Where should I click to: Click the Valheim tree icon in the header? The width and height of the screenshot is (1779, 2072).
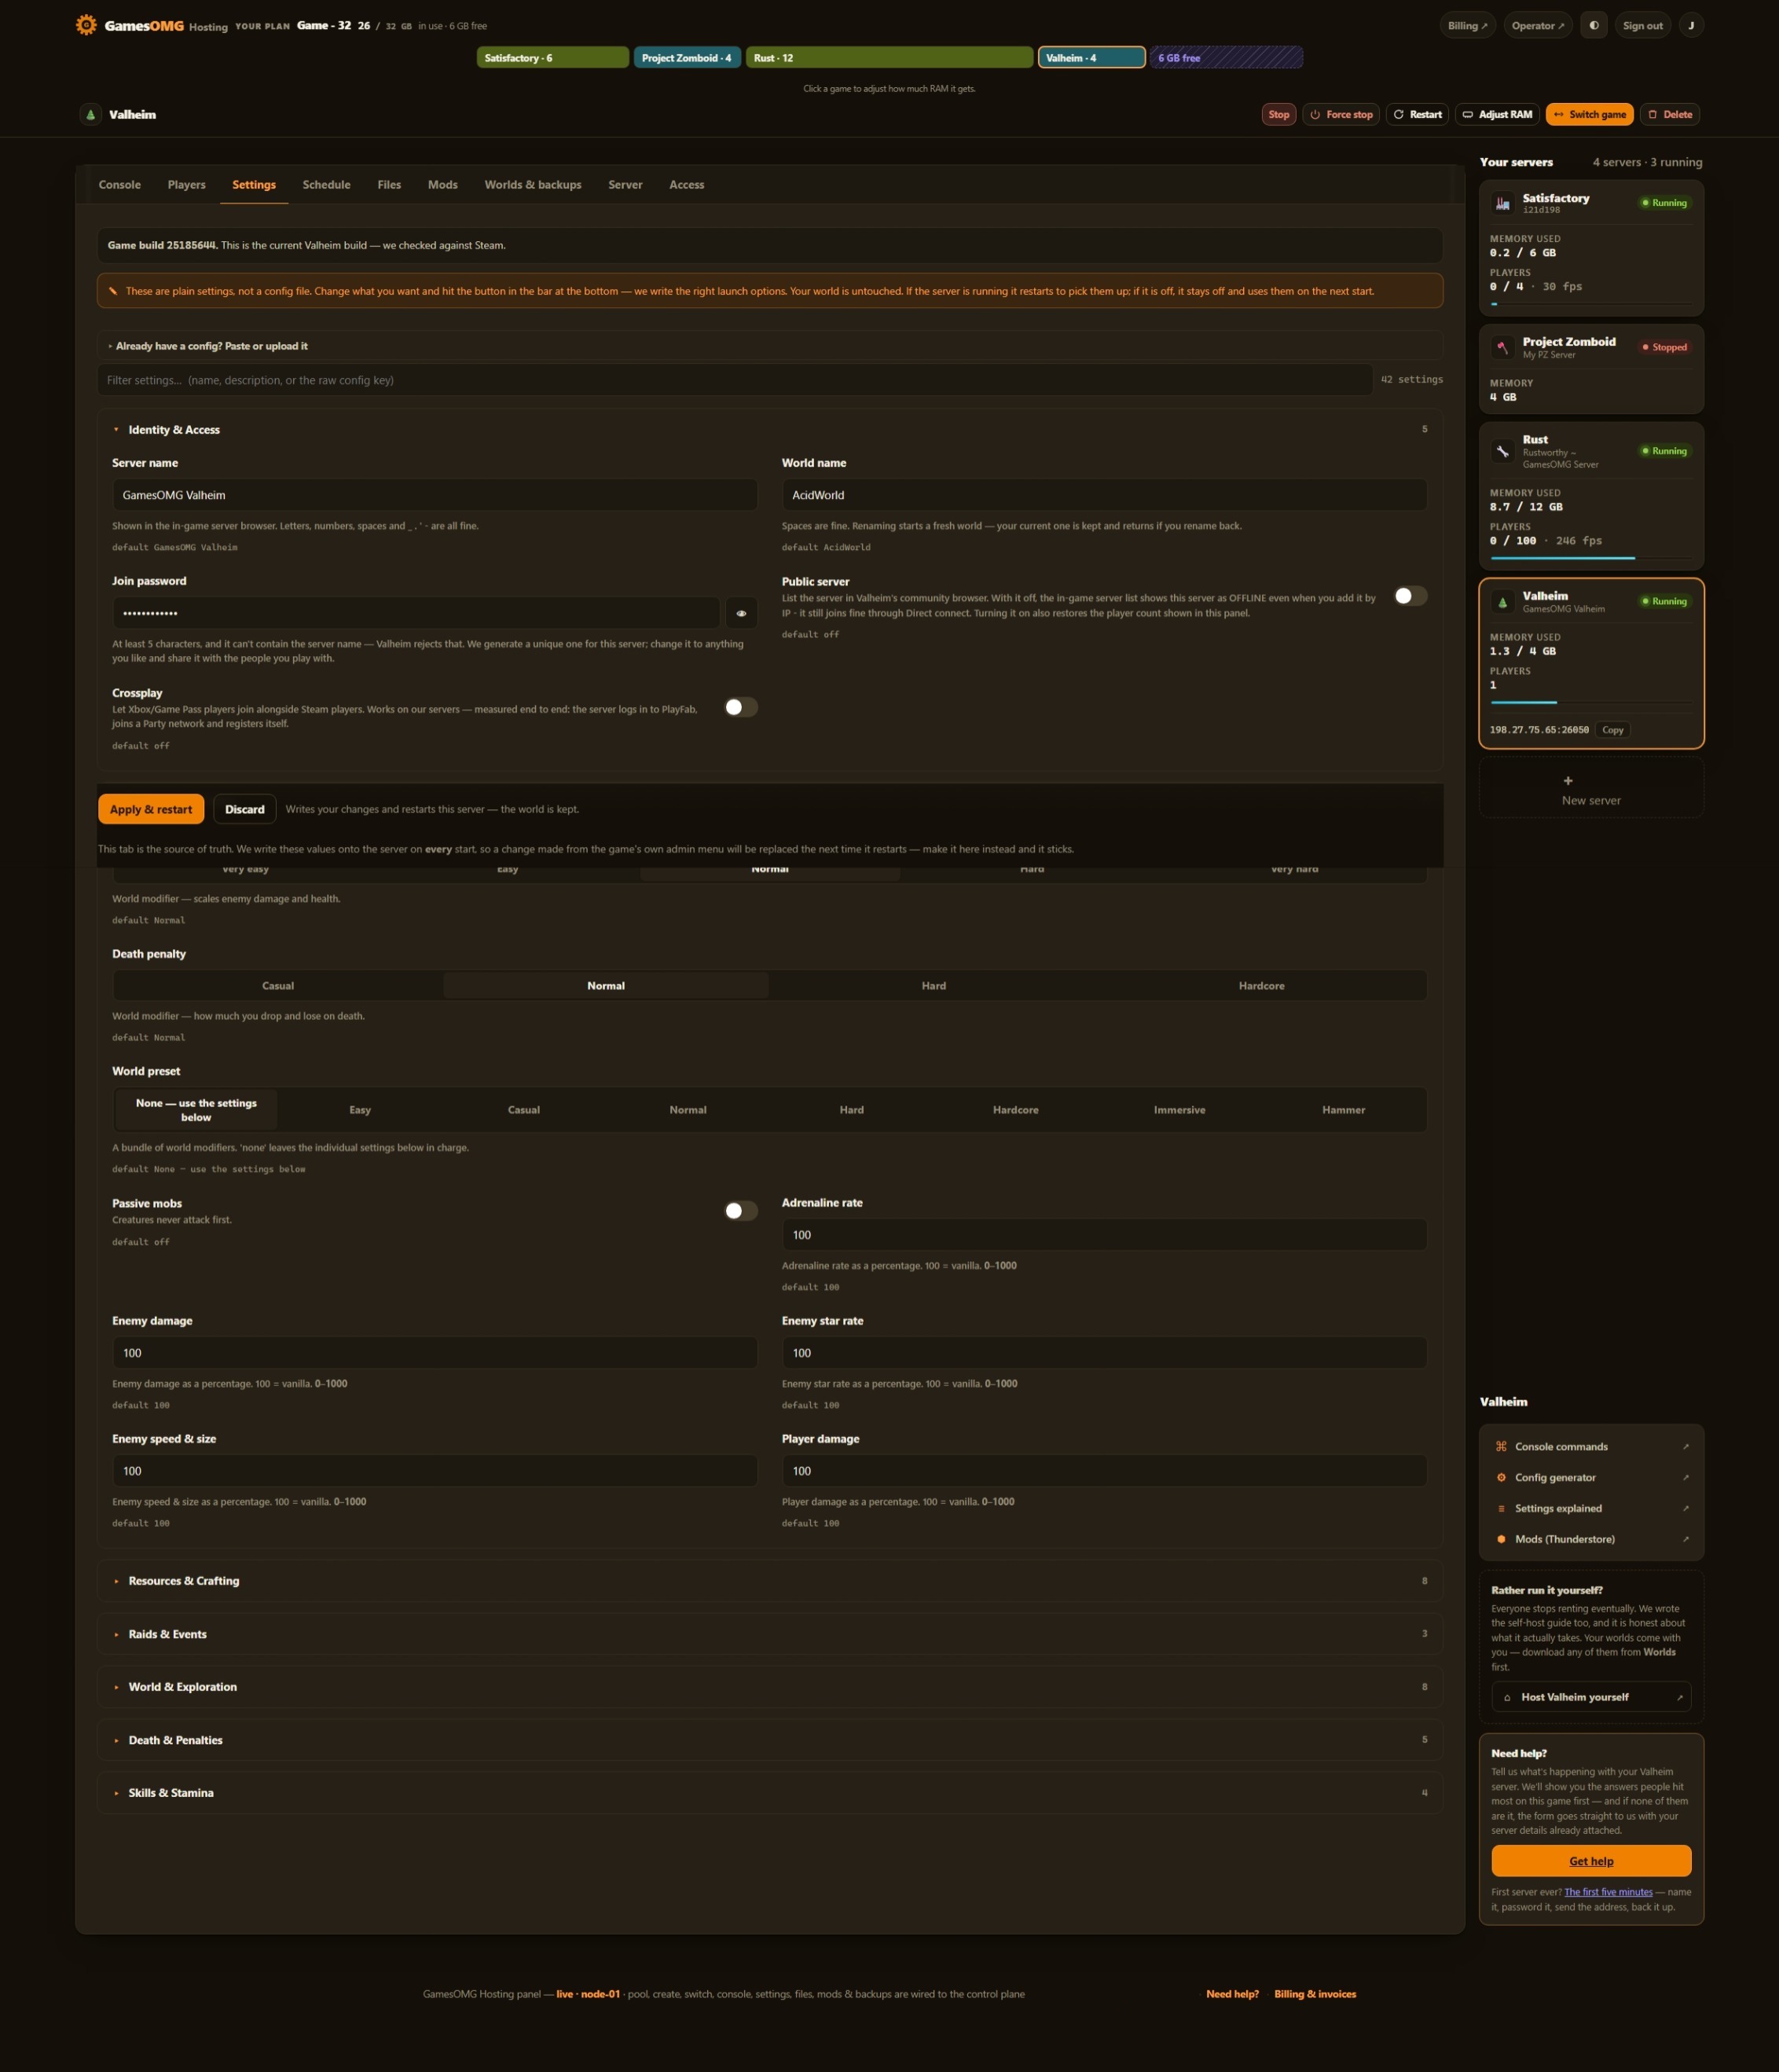coord(90,114)
